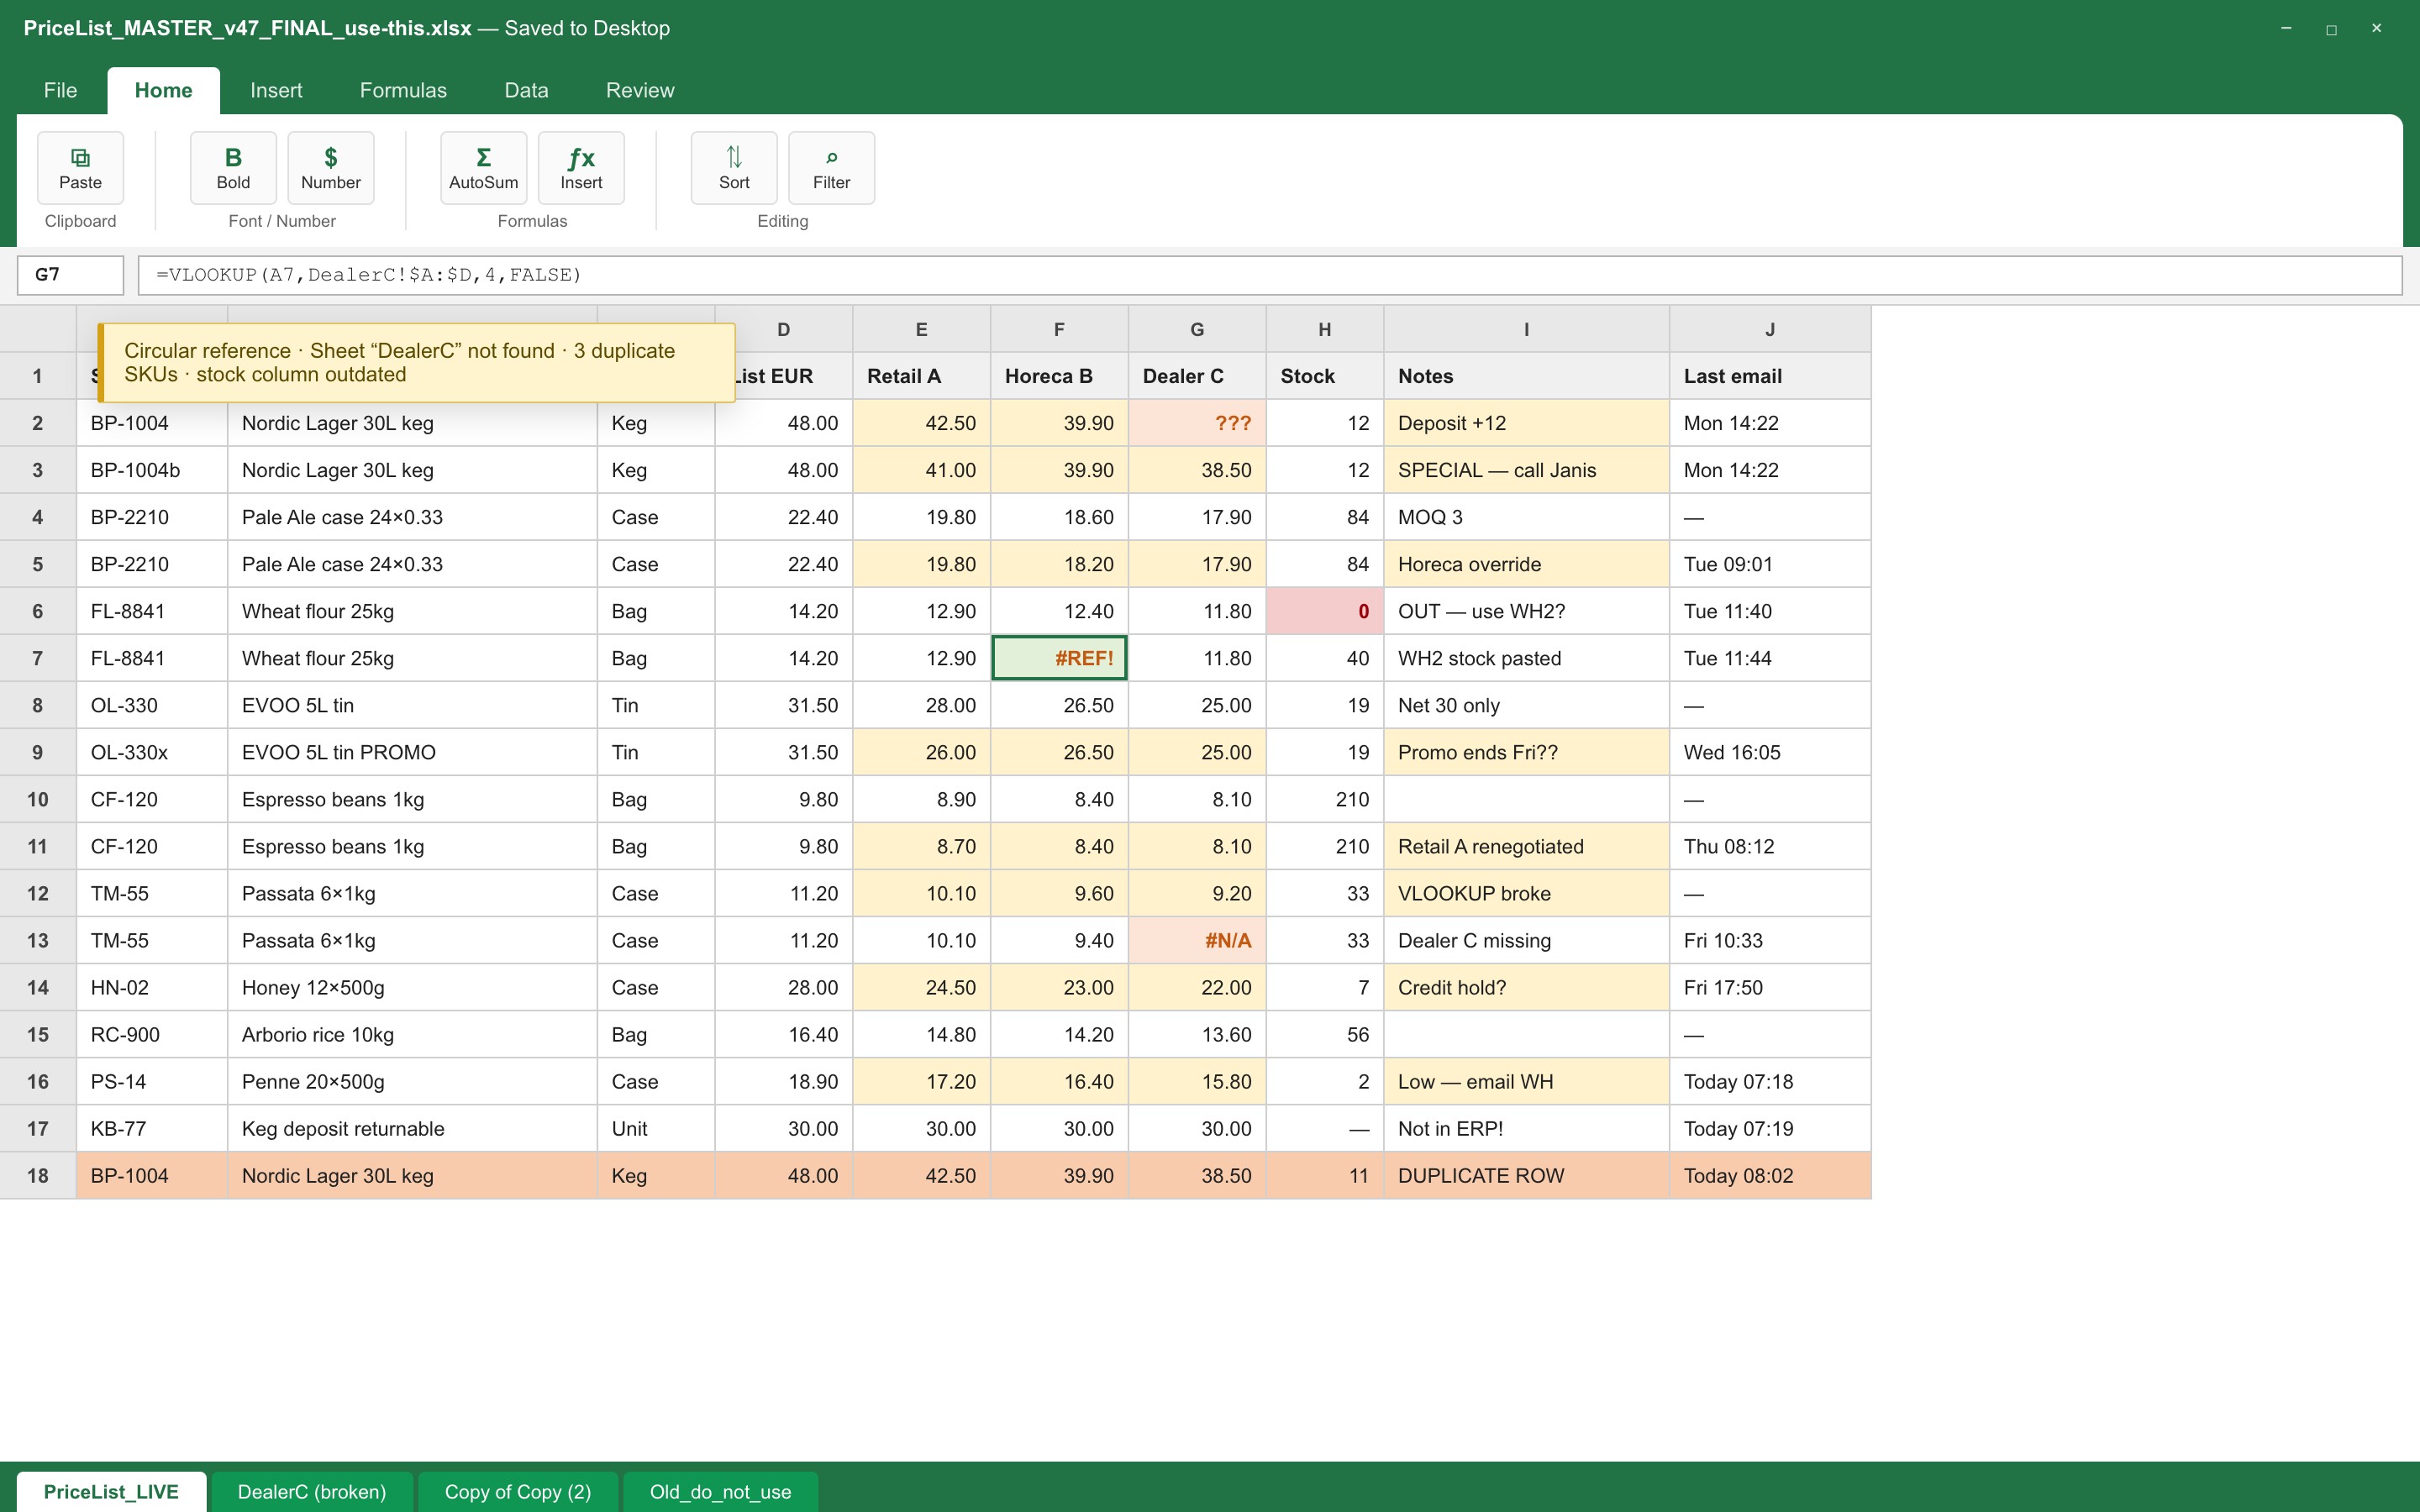Click the 'Keg deposit returnable' cell

pos(412,1129)
